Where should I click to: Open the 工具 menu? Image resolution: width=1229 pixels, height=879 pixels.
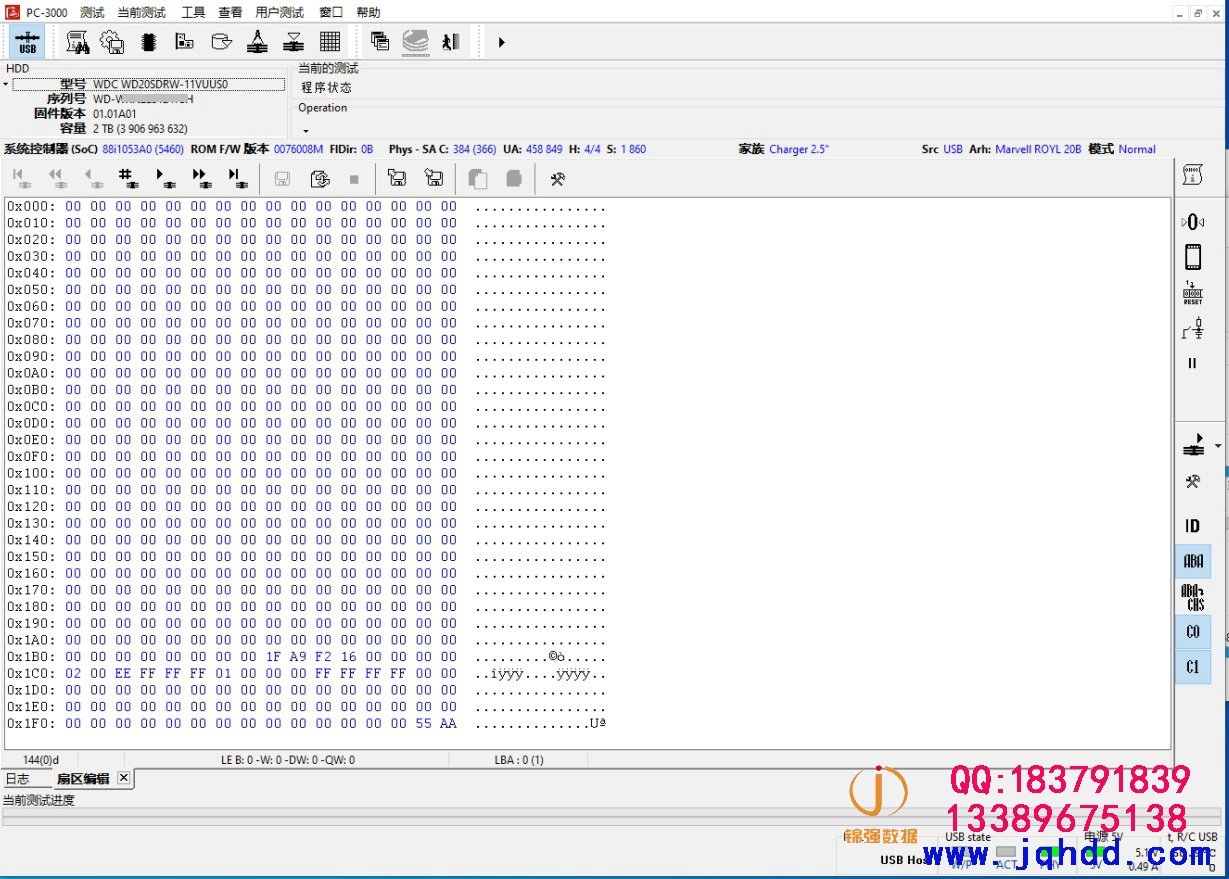[193, 12]
